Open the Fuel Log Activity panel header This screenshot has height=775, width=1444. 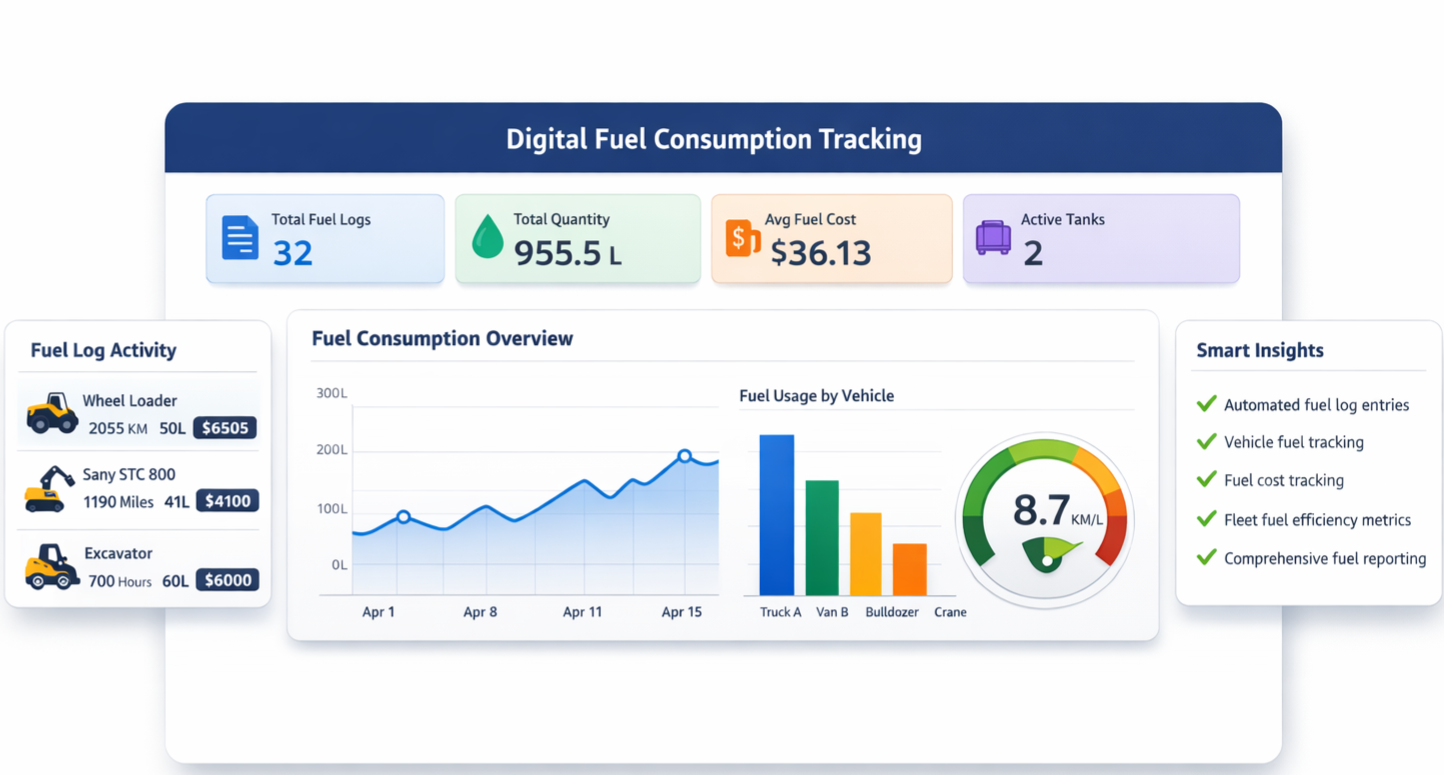[x=104, y=350]
